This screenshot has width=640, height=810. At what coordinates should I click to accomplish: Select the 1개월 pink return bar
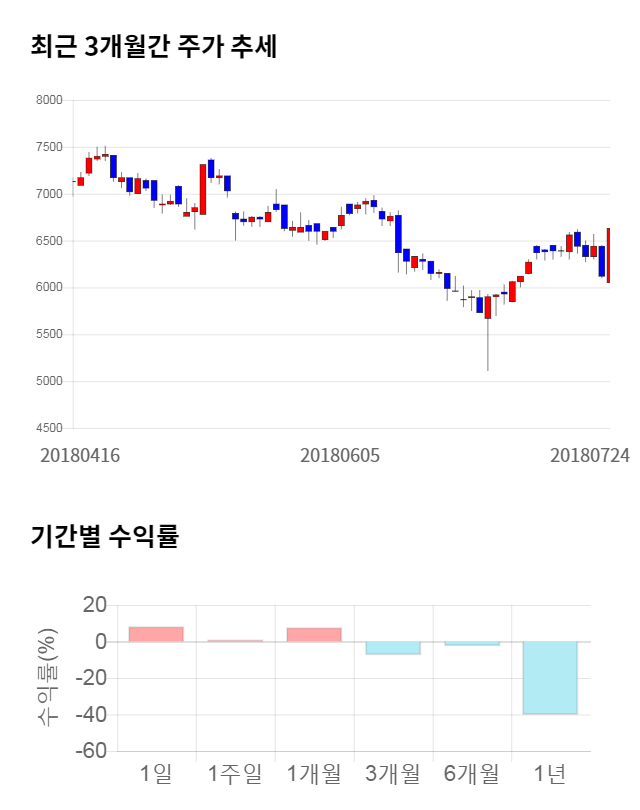tap(314, 634)
